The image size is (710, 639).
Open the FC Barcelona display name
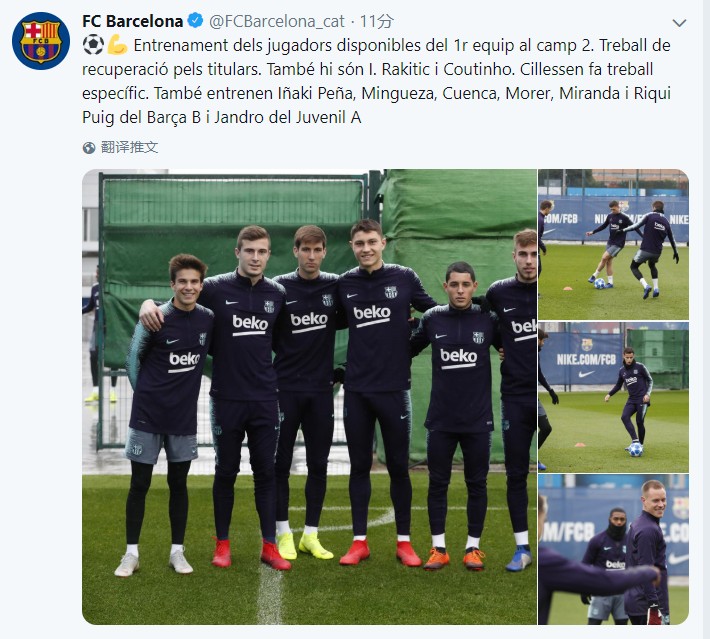pos(133,21)
